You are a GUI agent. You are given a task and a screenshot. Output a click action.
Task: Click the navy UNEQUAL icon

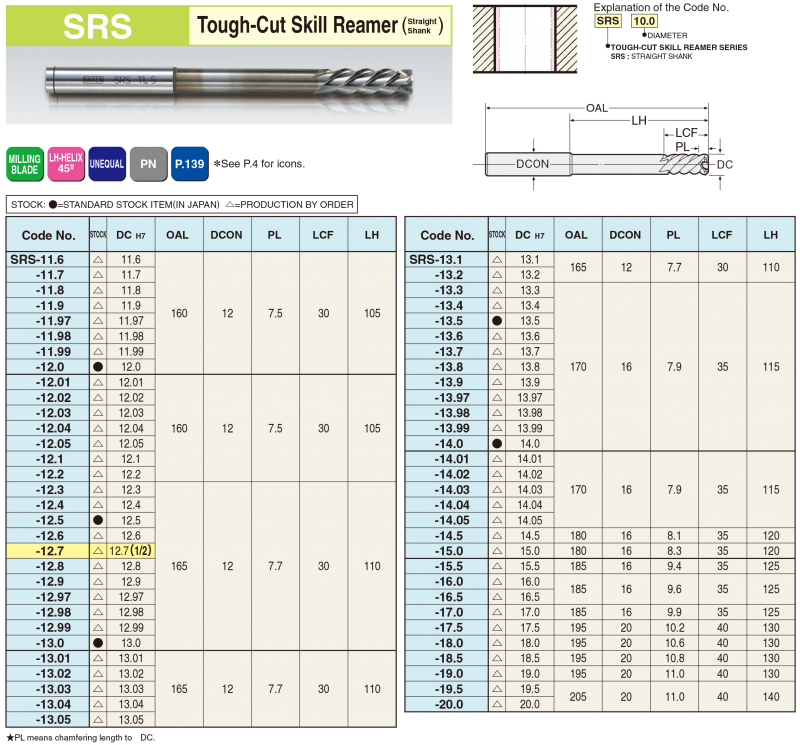click(x=107, y=164)
